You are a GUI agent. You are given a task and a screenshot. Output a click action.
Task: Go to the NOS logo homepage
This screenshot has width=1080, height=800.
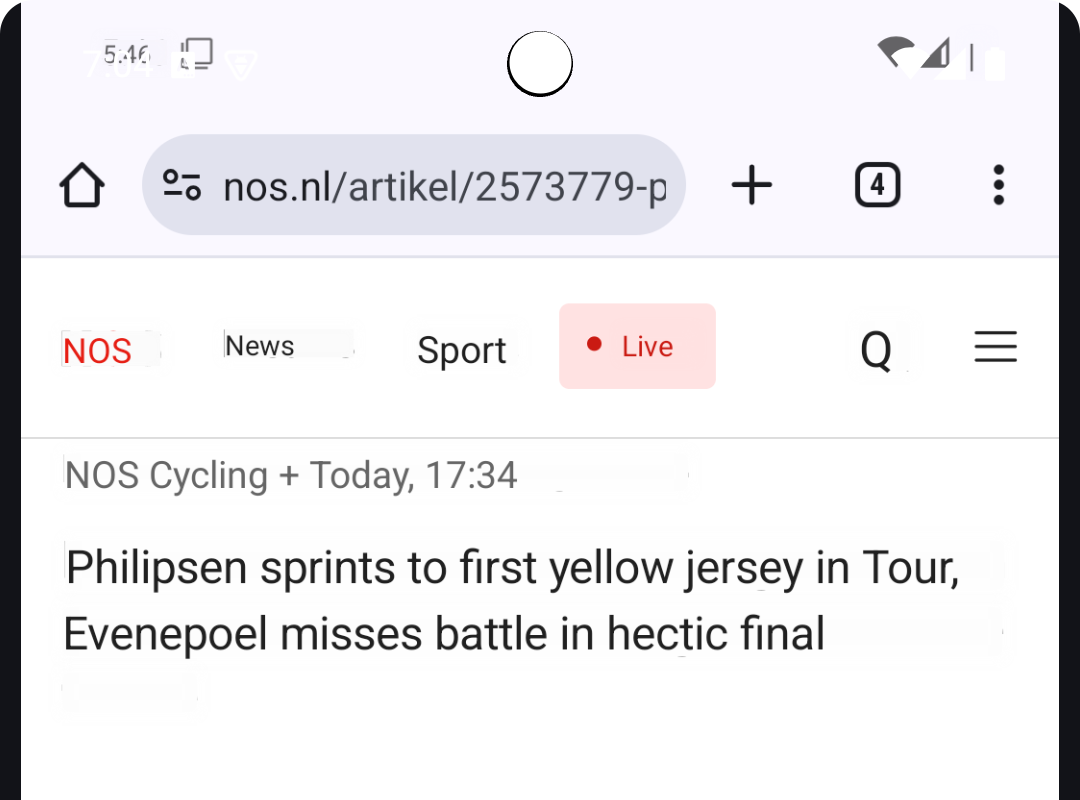coord(98,351)
